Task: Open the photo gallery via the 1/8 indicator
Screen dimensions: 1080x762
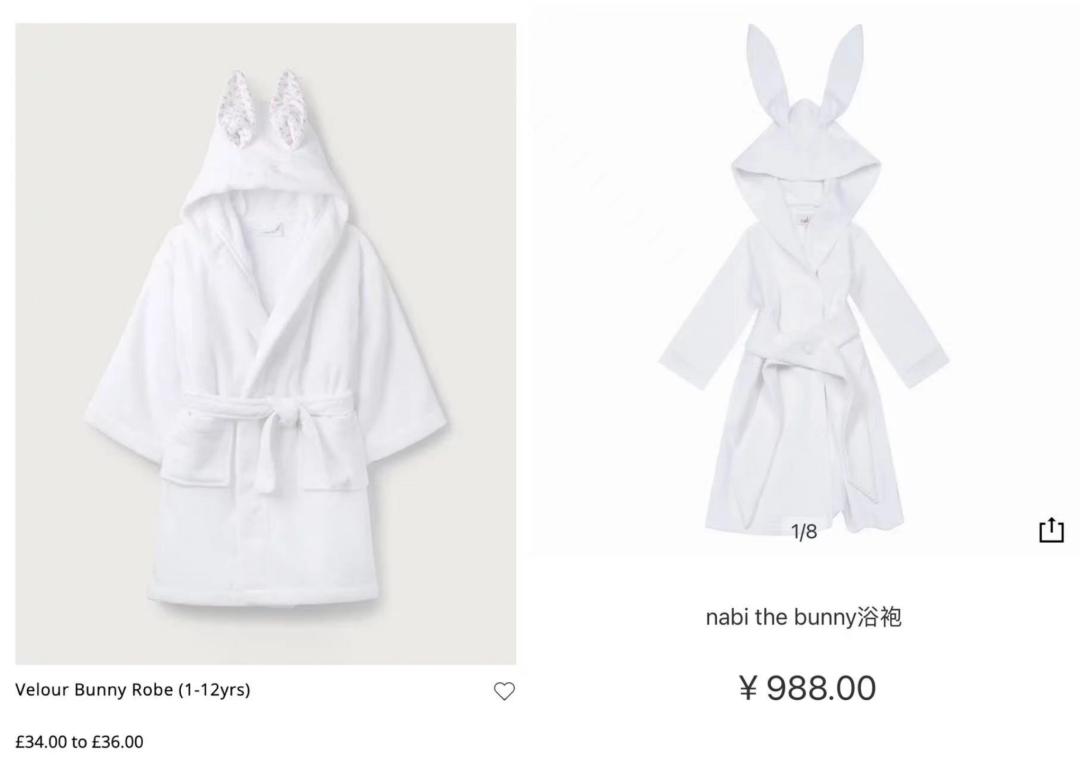Action: (x=802, y=533)
